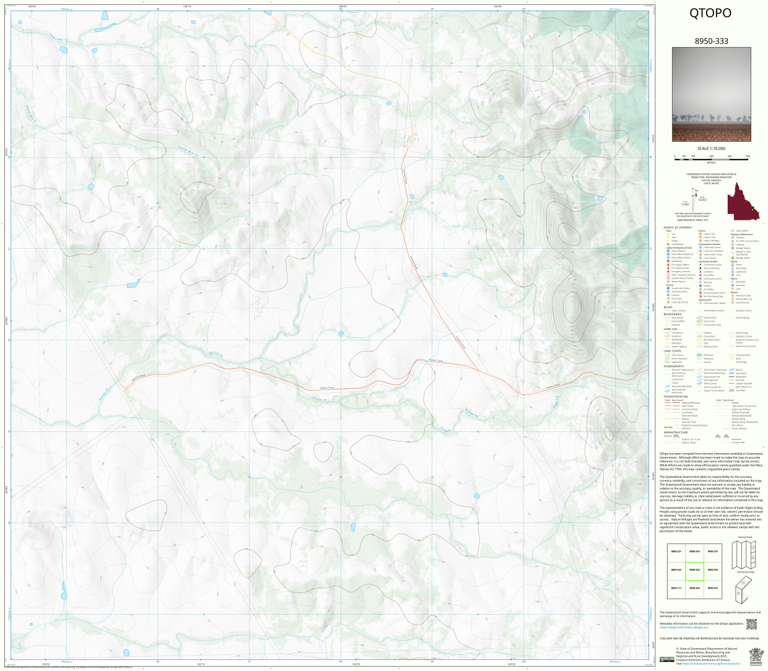Click the metre scale bar graphic
This screenshot has width=768, height=671.
point(711,157)
